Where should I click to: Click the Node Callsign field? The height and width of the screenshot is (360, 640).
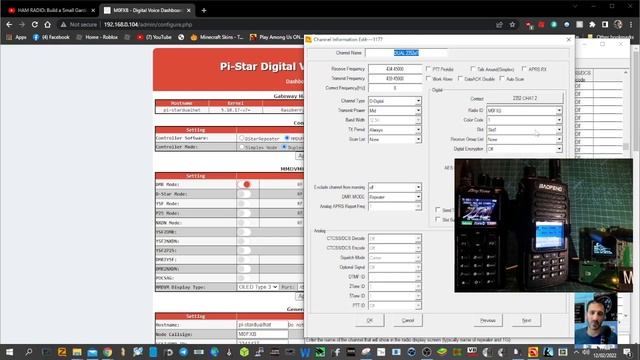[263, 334]
